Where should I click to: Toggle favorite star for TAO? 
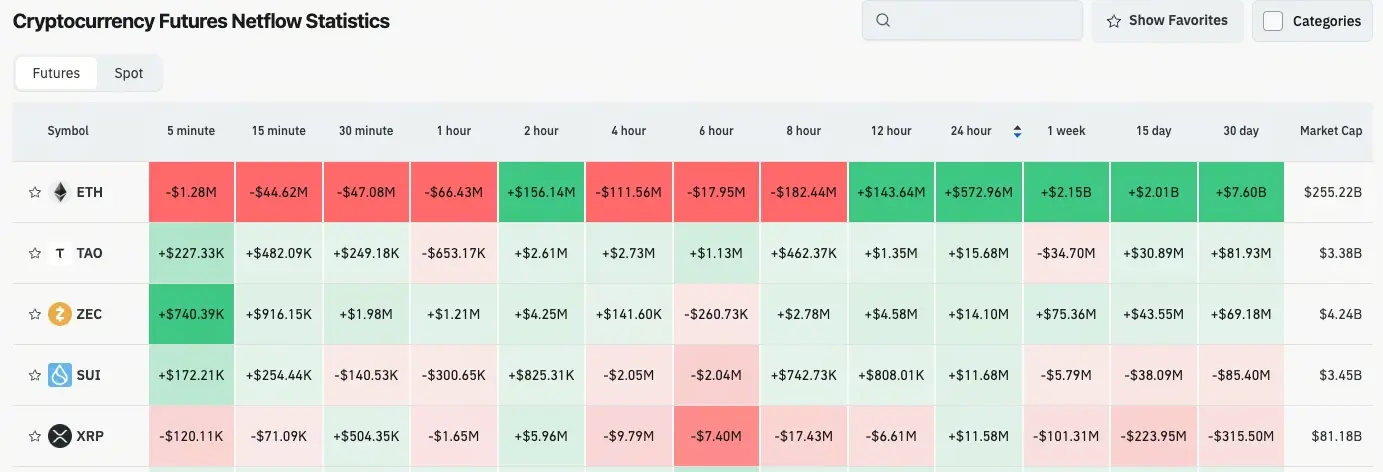click(x=35, y=253)
